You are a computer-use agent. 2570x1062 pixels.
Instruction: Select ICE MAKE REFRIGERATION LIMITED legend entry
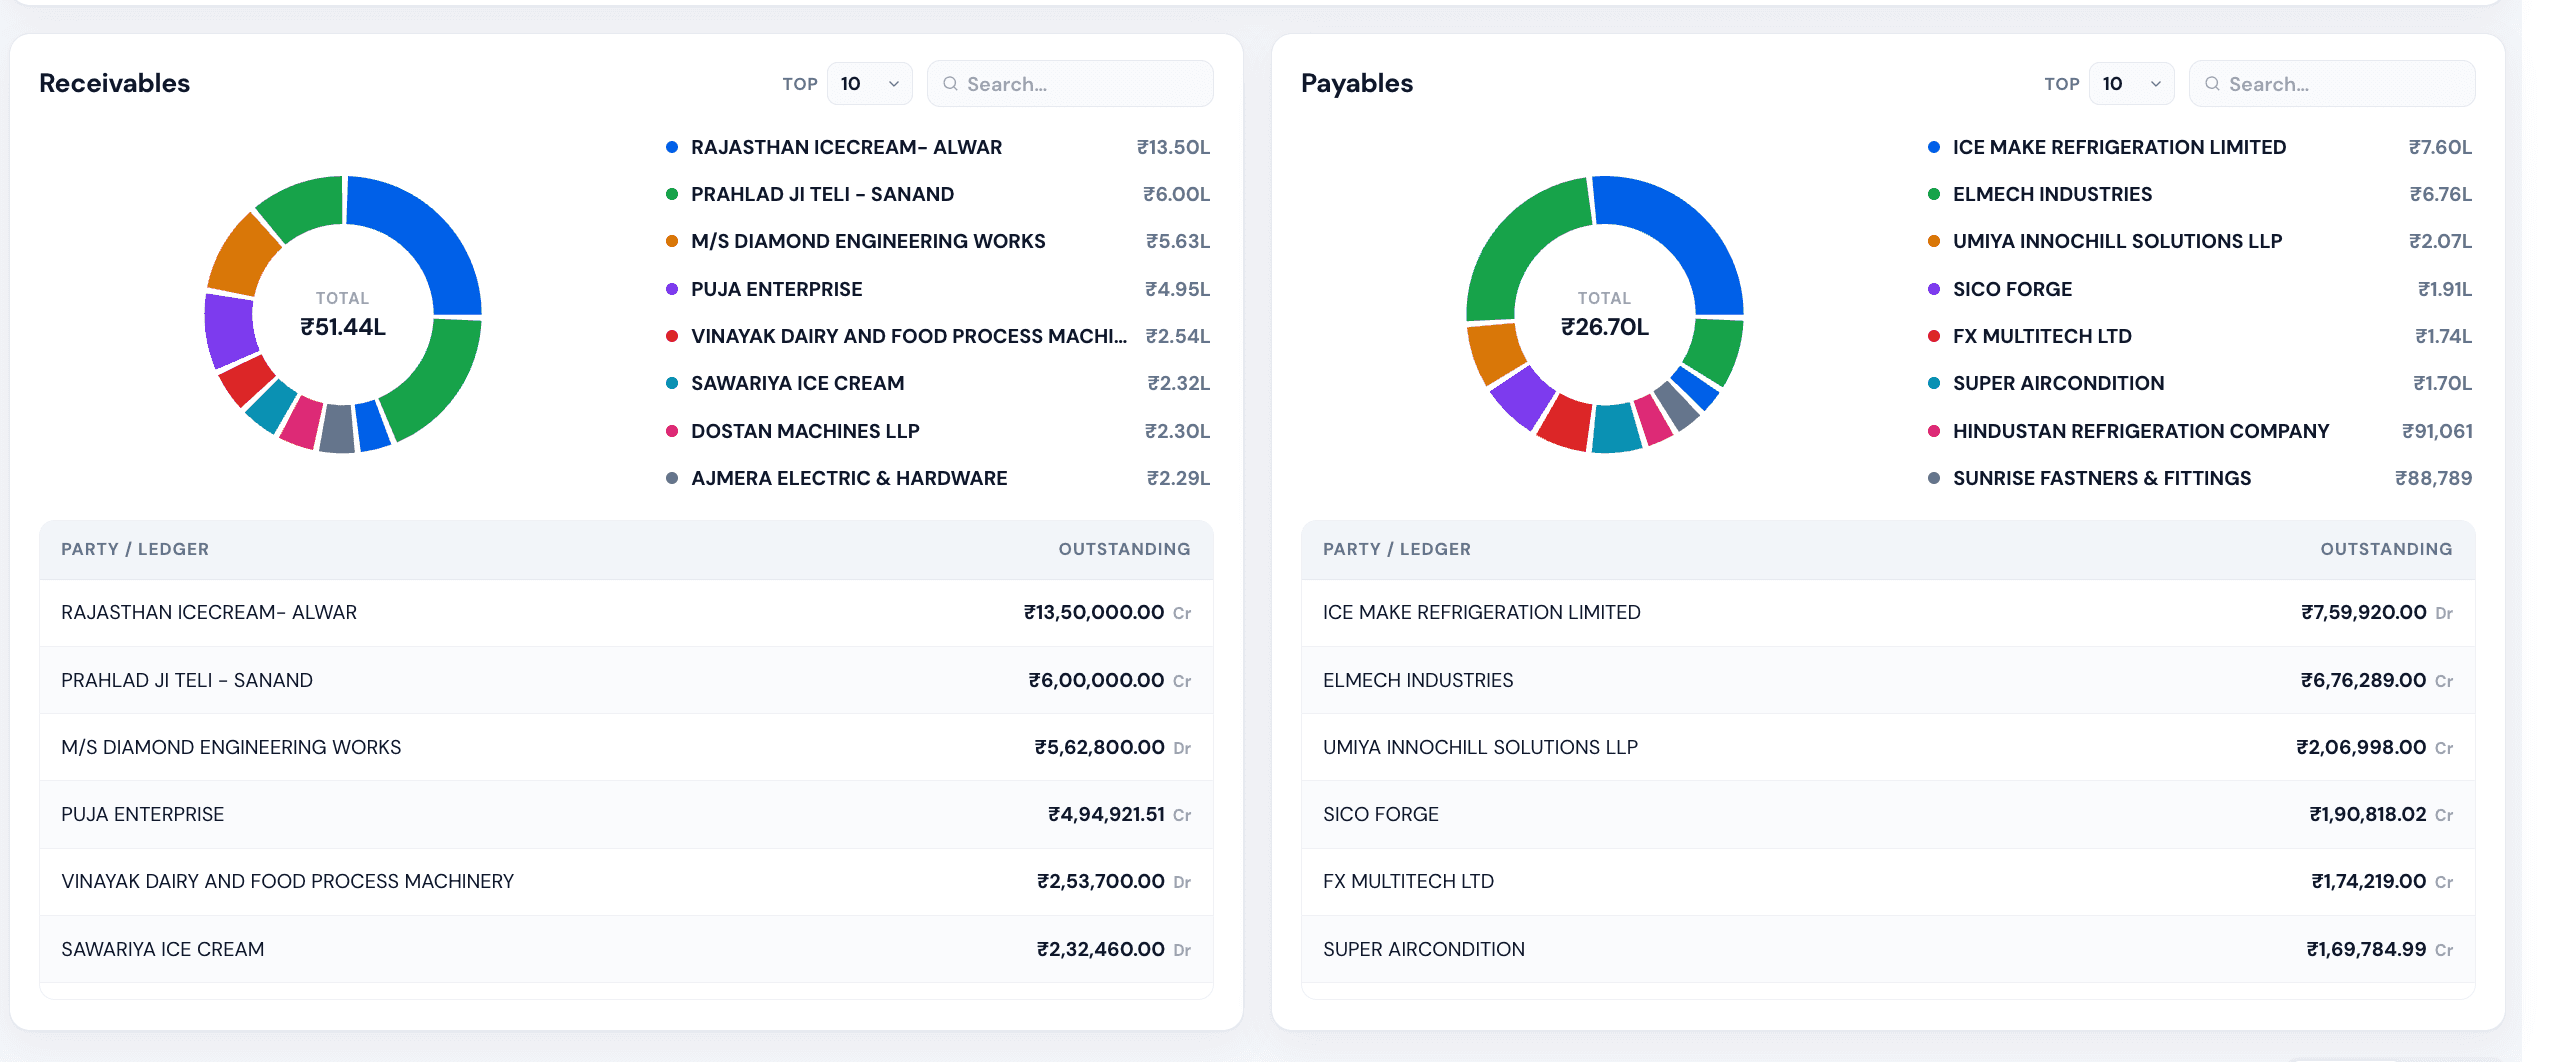(2200, 147)
